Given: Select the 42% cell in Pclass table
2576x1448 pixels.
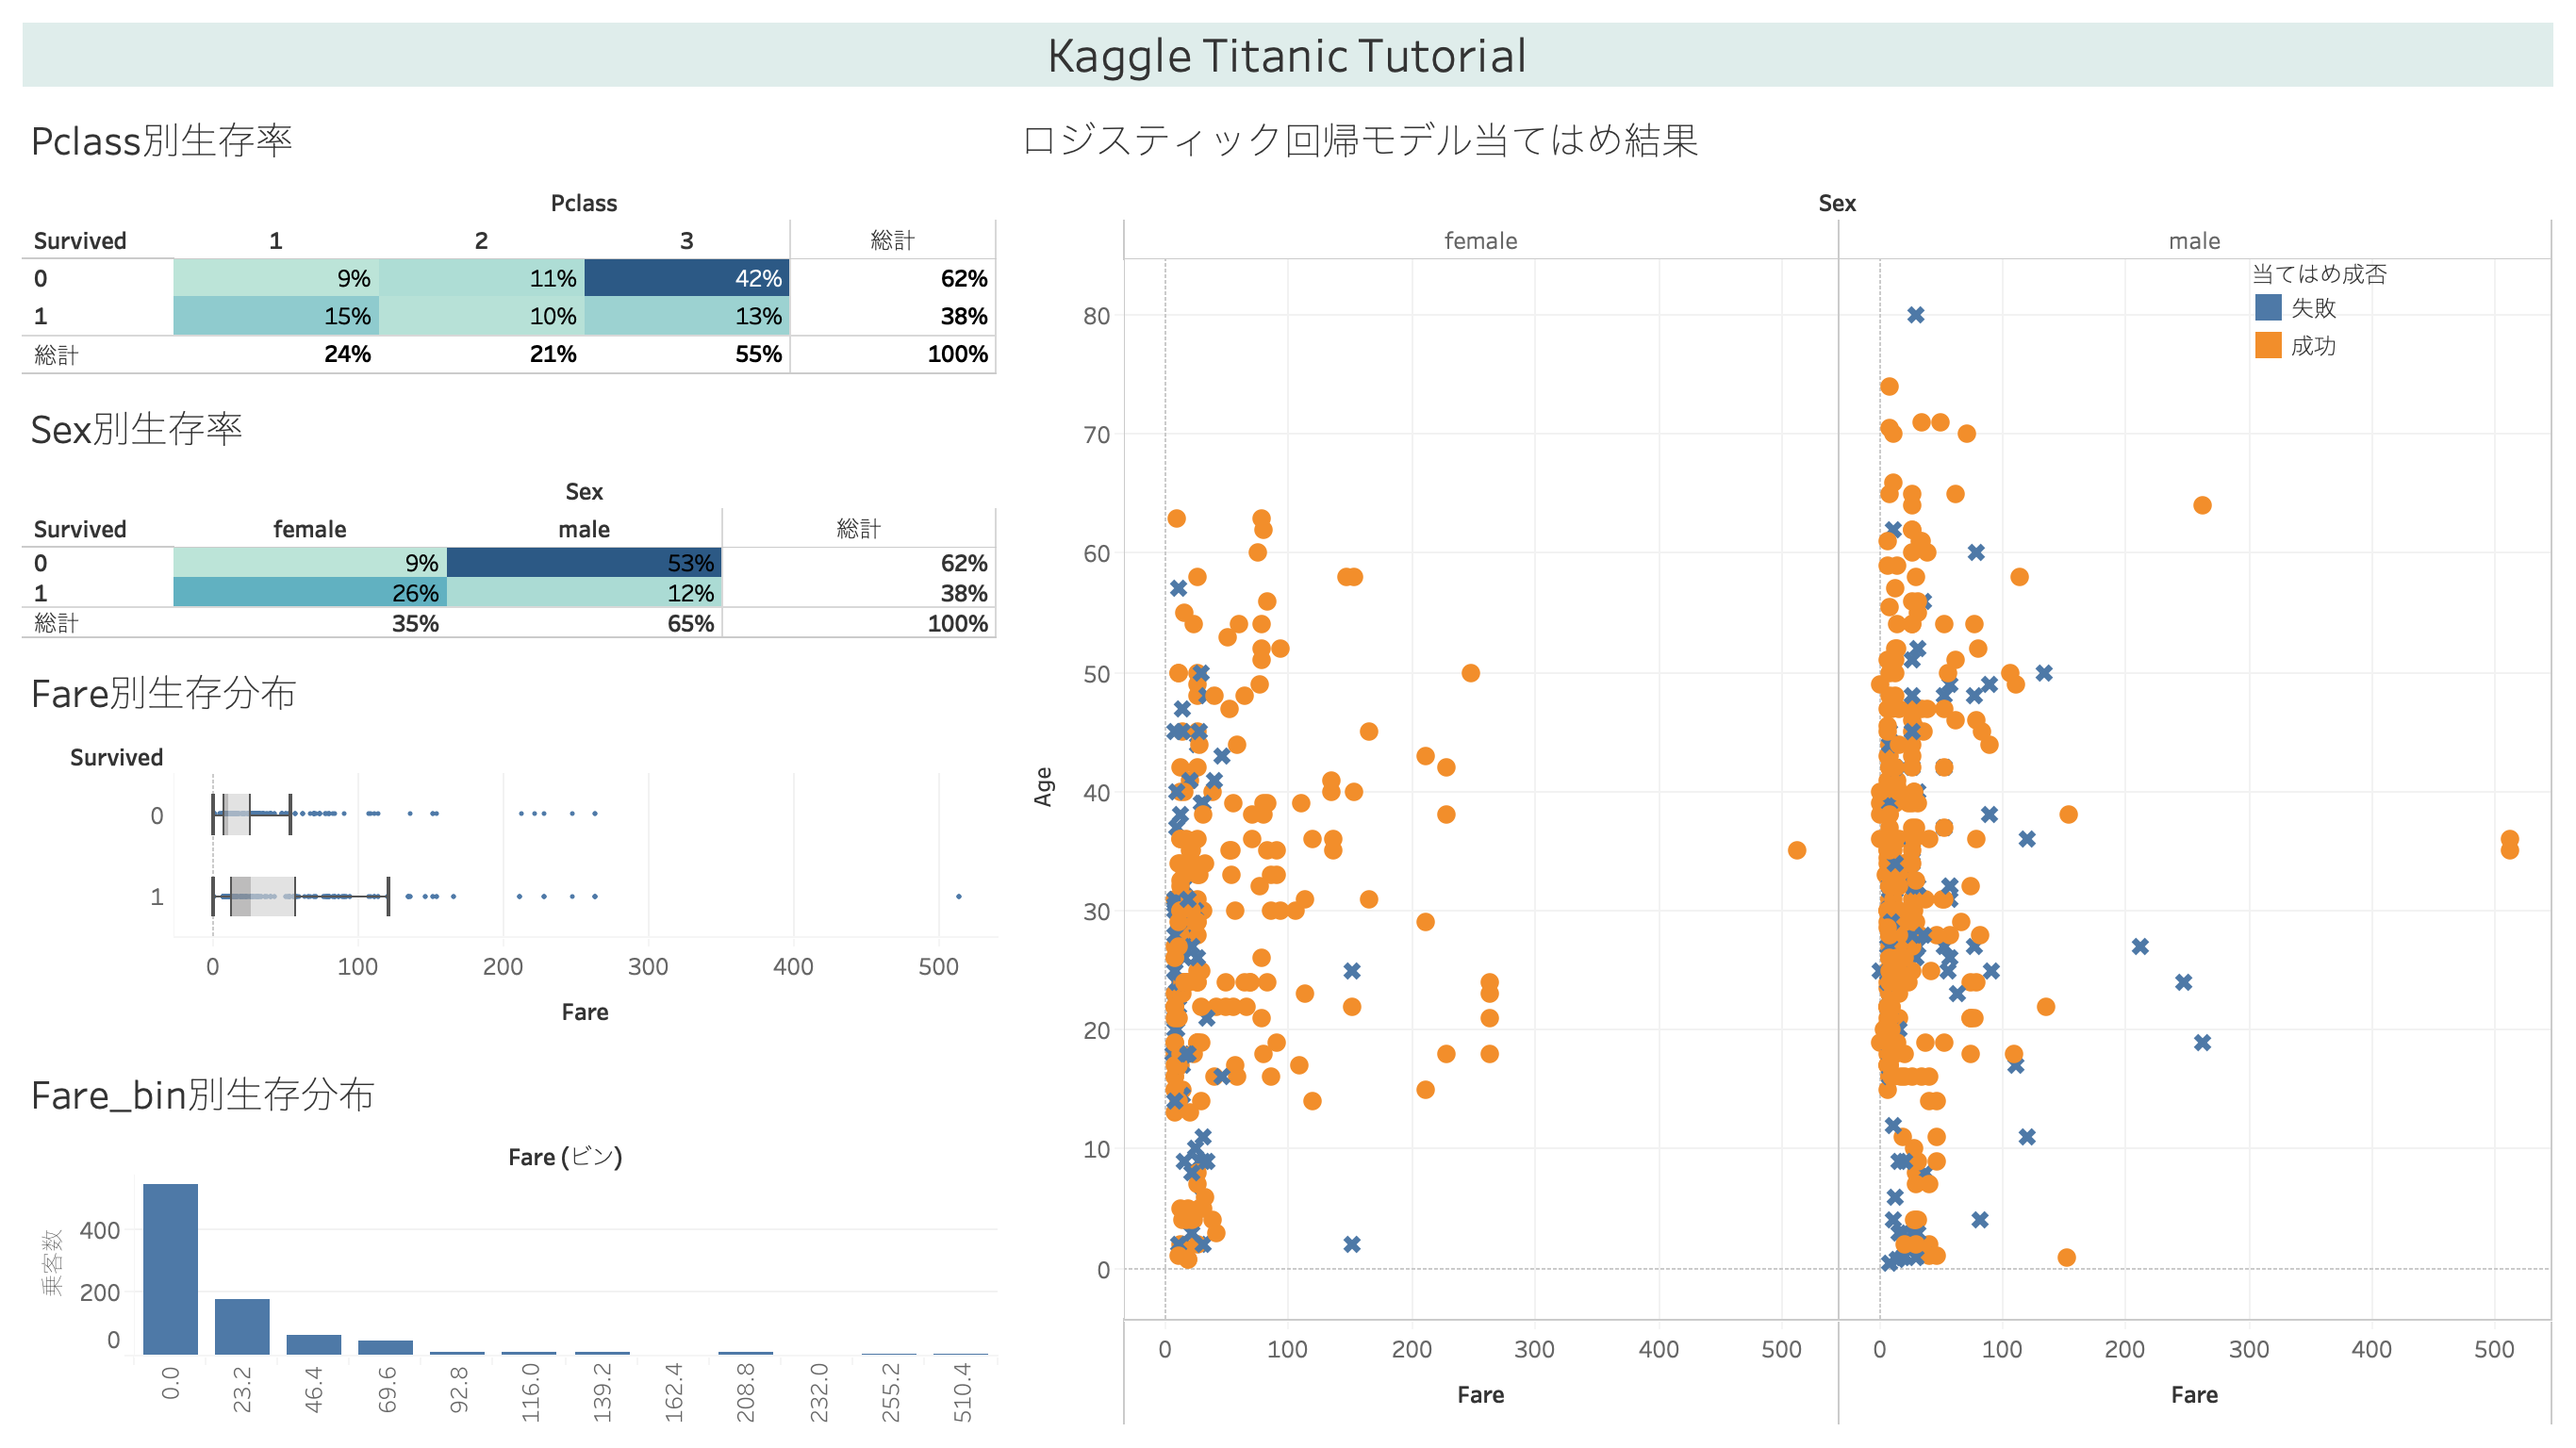Looking at the screenshot, I should coord(686,278).
